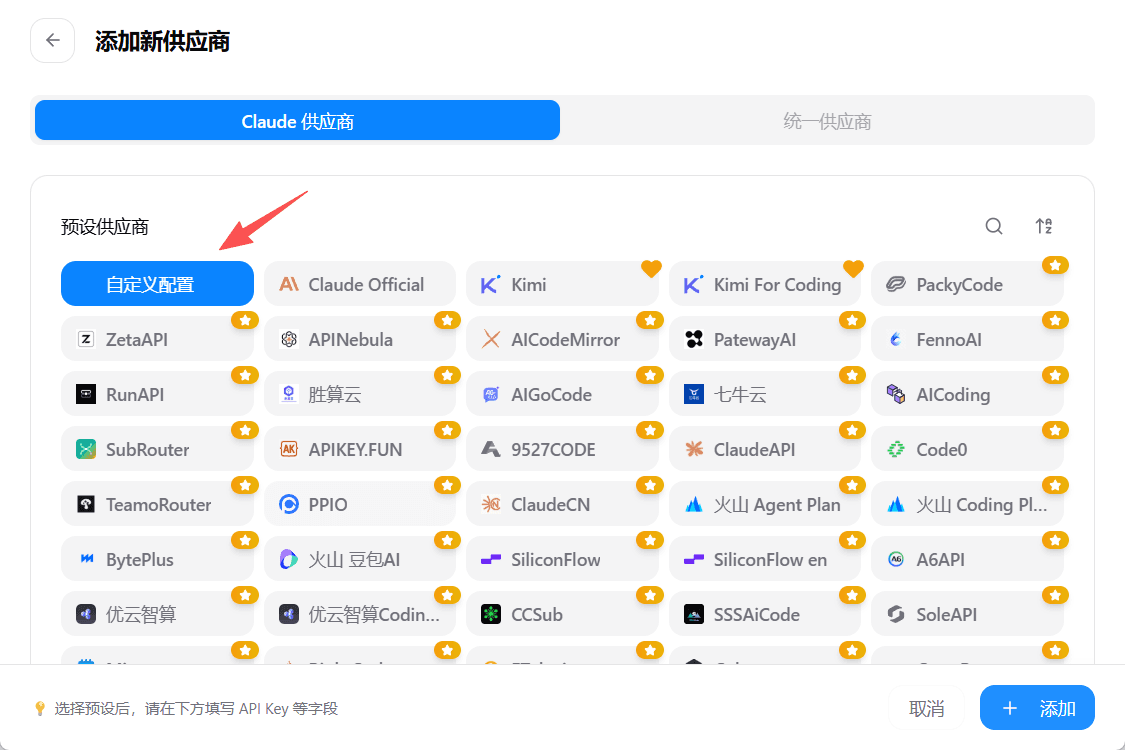The image size is (1125, 750).
Task: Select the RunAPI preset
Action: click(157, 394)
